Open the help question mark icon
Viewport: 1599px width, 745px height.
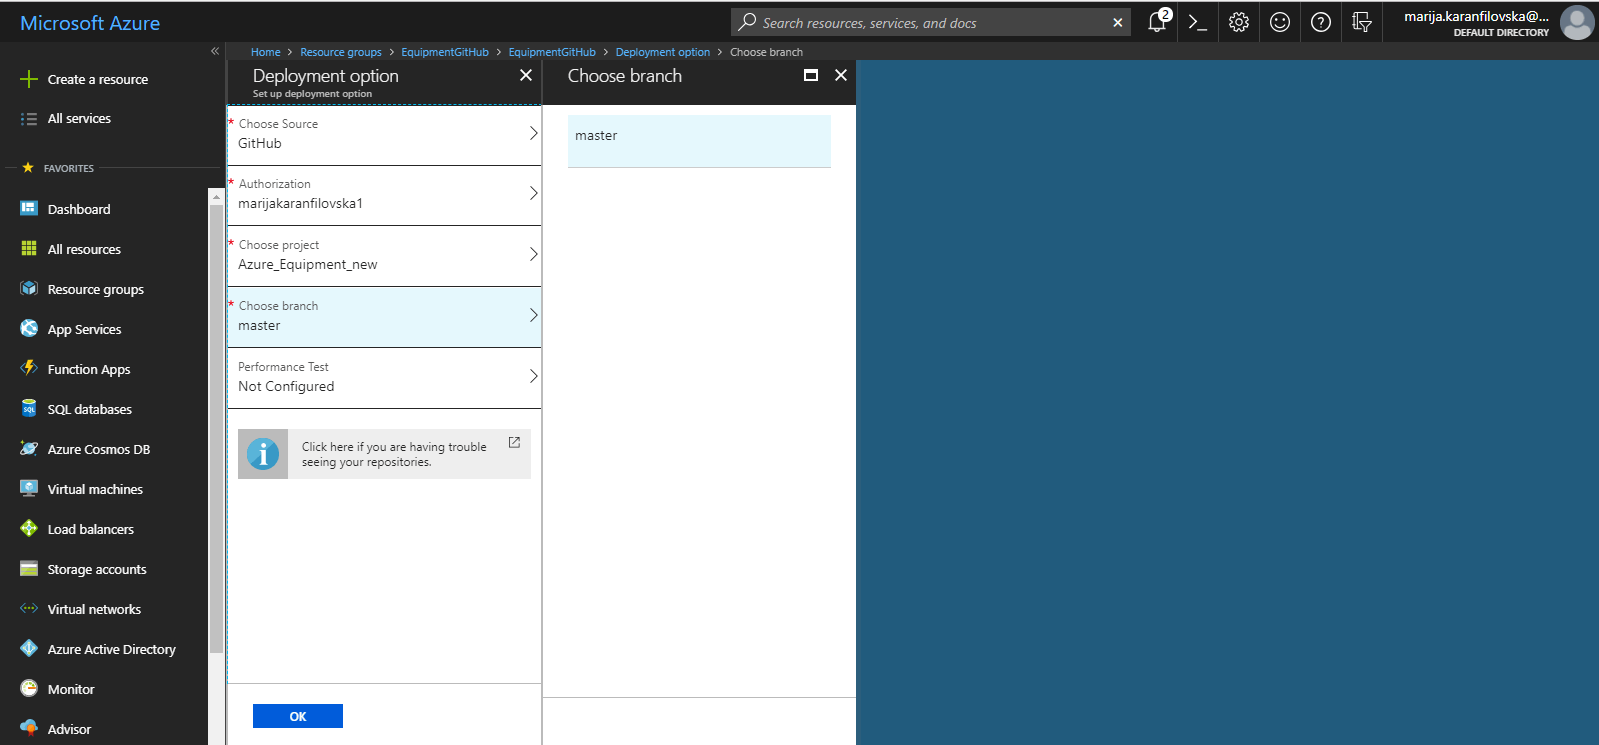(1321, 22)
